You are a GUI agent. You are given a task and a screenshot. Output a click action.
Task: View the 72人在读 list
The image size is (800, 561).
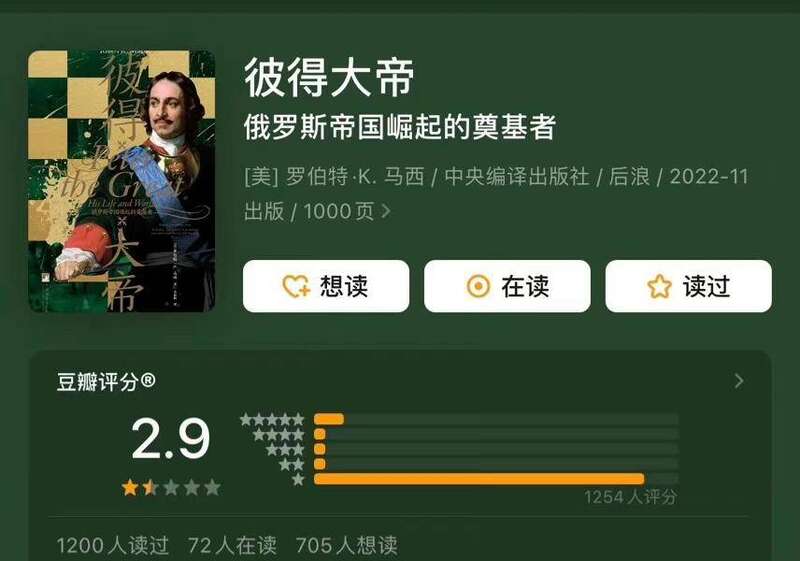(x=232, y=545)
